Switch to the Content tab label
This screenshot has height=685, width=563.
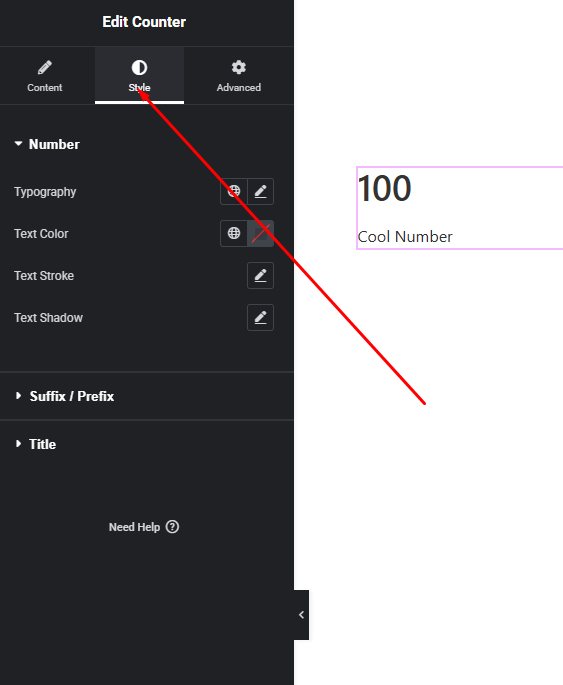45,87
